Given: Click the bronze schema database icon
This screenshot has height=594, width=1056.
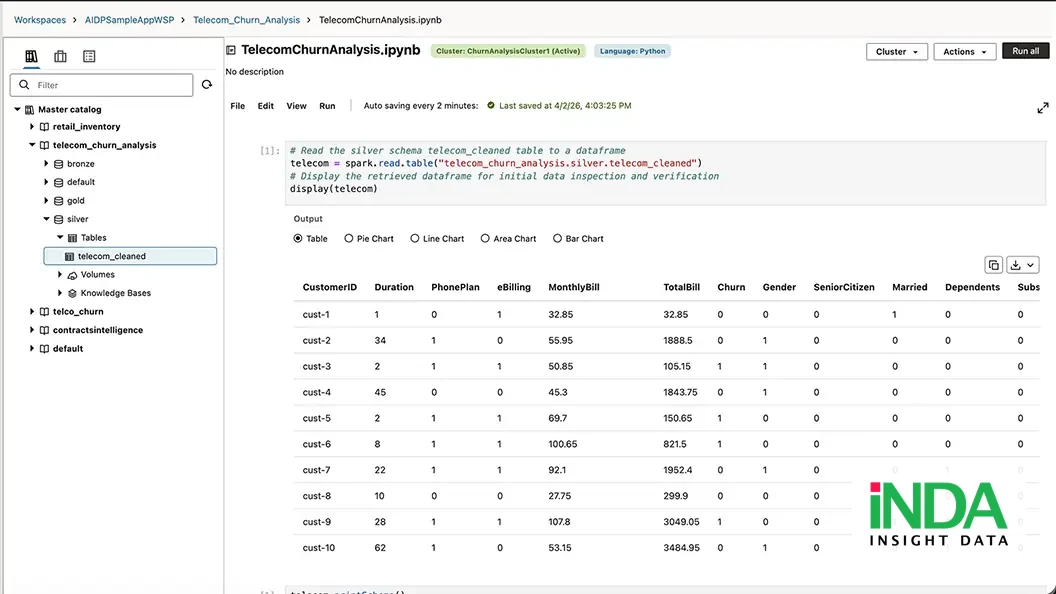Looking at the screenshot, I should coord(59,164).
